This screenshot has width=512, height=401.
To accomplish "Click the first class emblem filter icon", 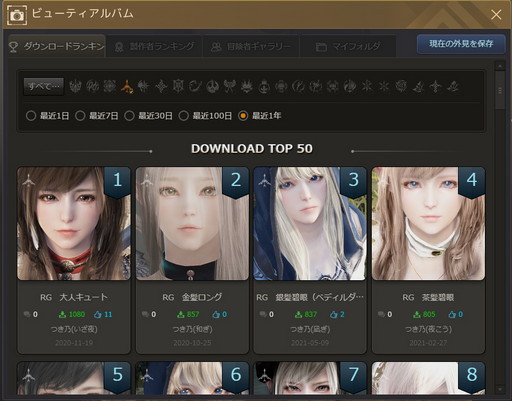I will [x=75, y=87].
